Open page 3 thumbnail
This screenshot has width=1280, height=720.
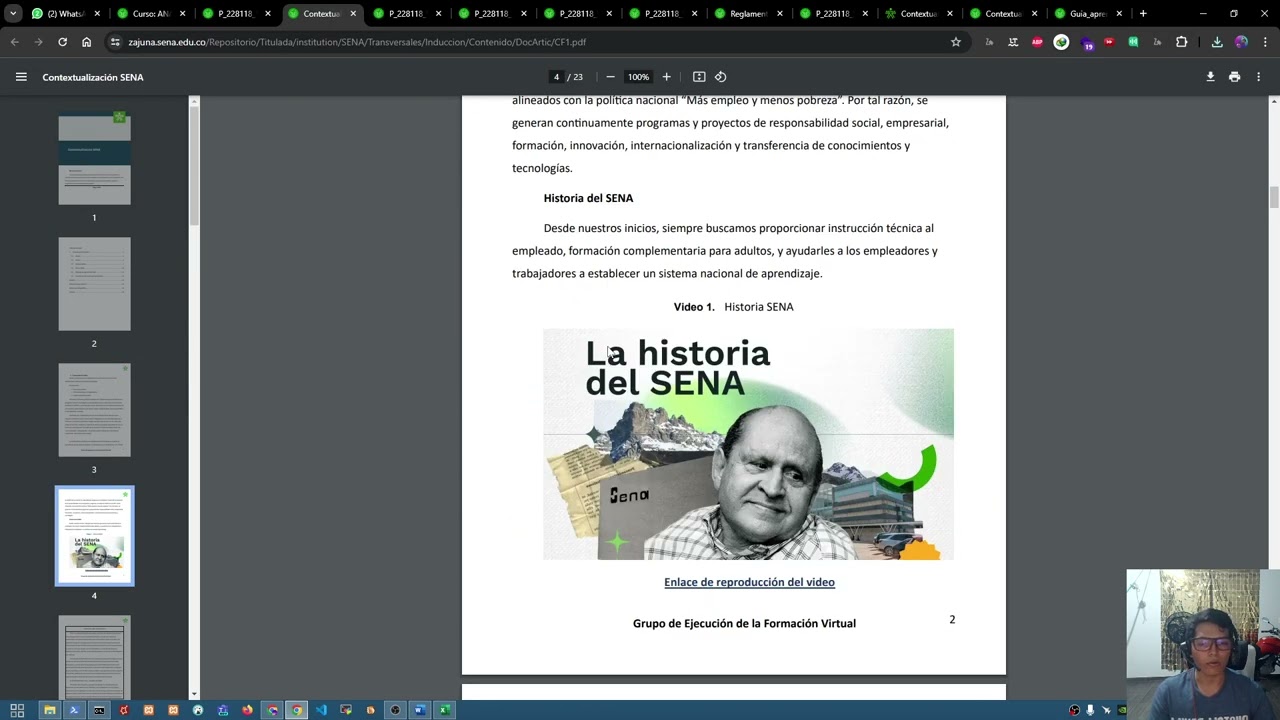coord(94,410)
